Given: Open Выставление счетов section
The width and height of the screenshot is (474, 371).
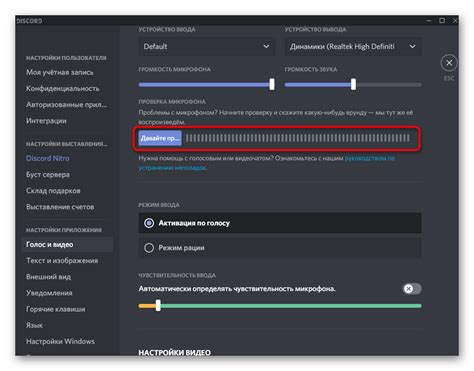Looking at the screenshot, I should (x=60, y=207).
